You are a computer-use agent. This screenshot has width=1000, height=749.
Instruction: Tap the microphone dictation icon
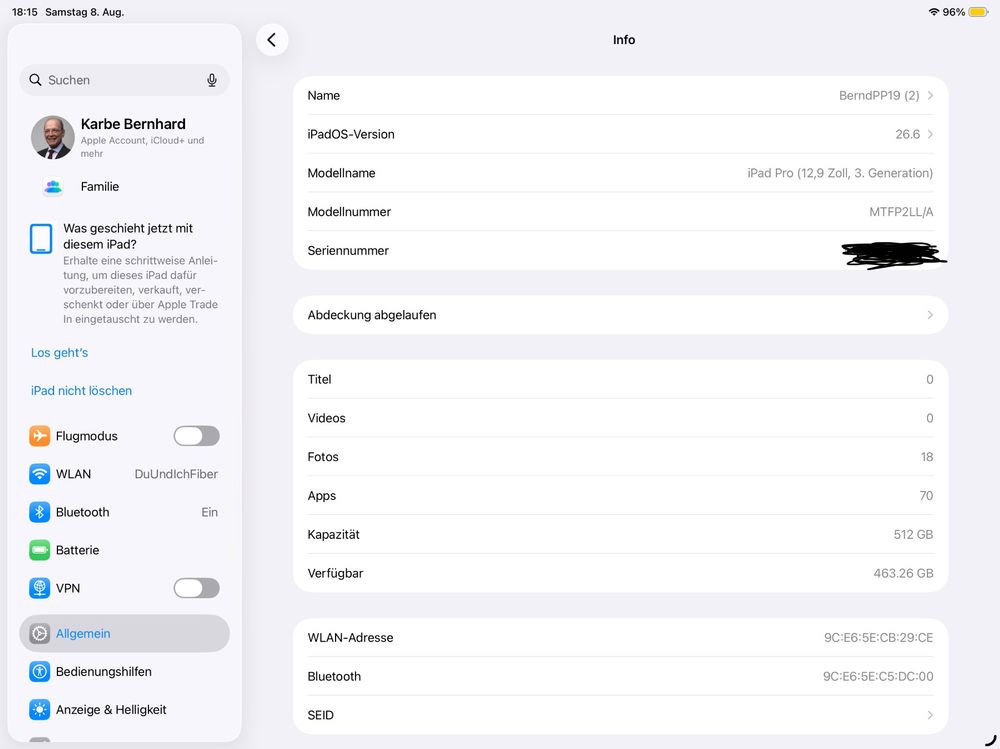pos(212,80)
